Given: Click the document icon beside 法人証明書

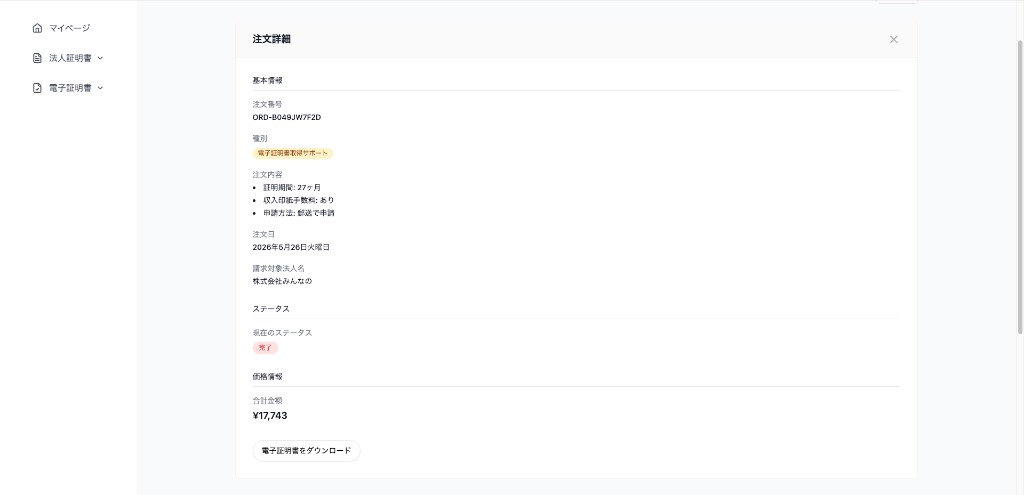Looking at the screenshot, I should point(37,58).
